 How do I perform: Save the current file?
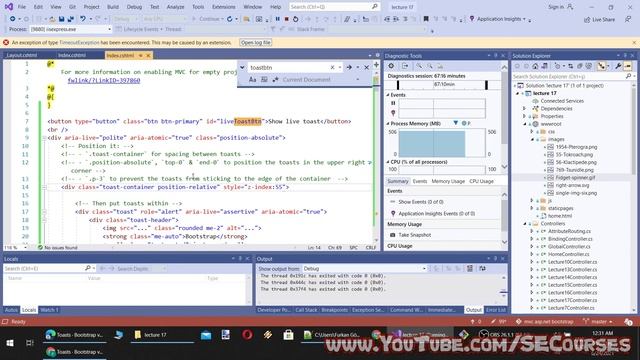click(x=62, y=19)
